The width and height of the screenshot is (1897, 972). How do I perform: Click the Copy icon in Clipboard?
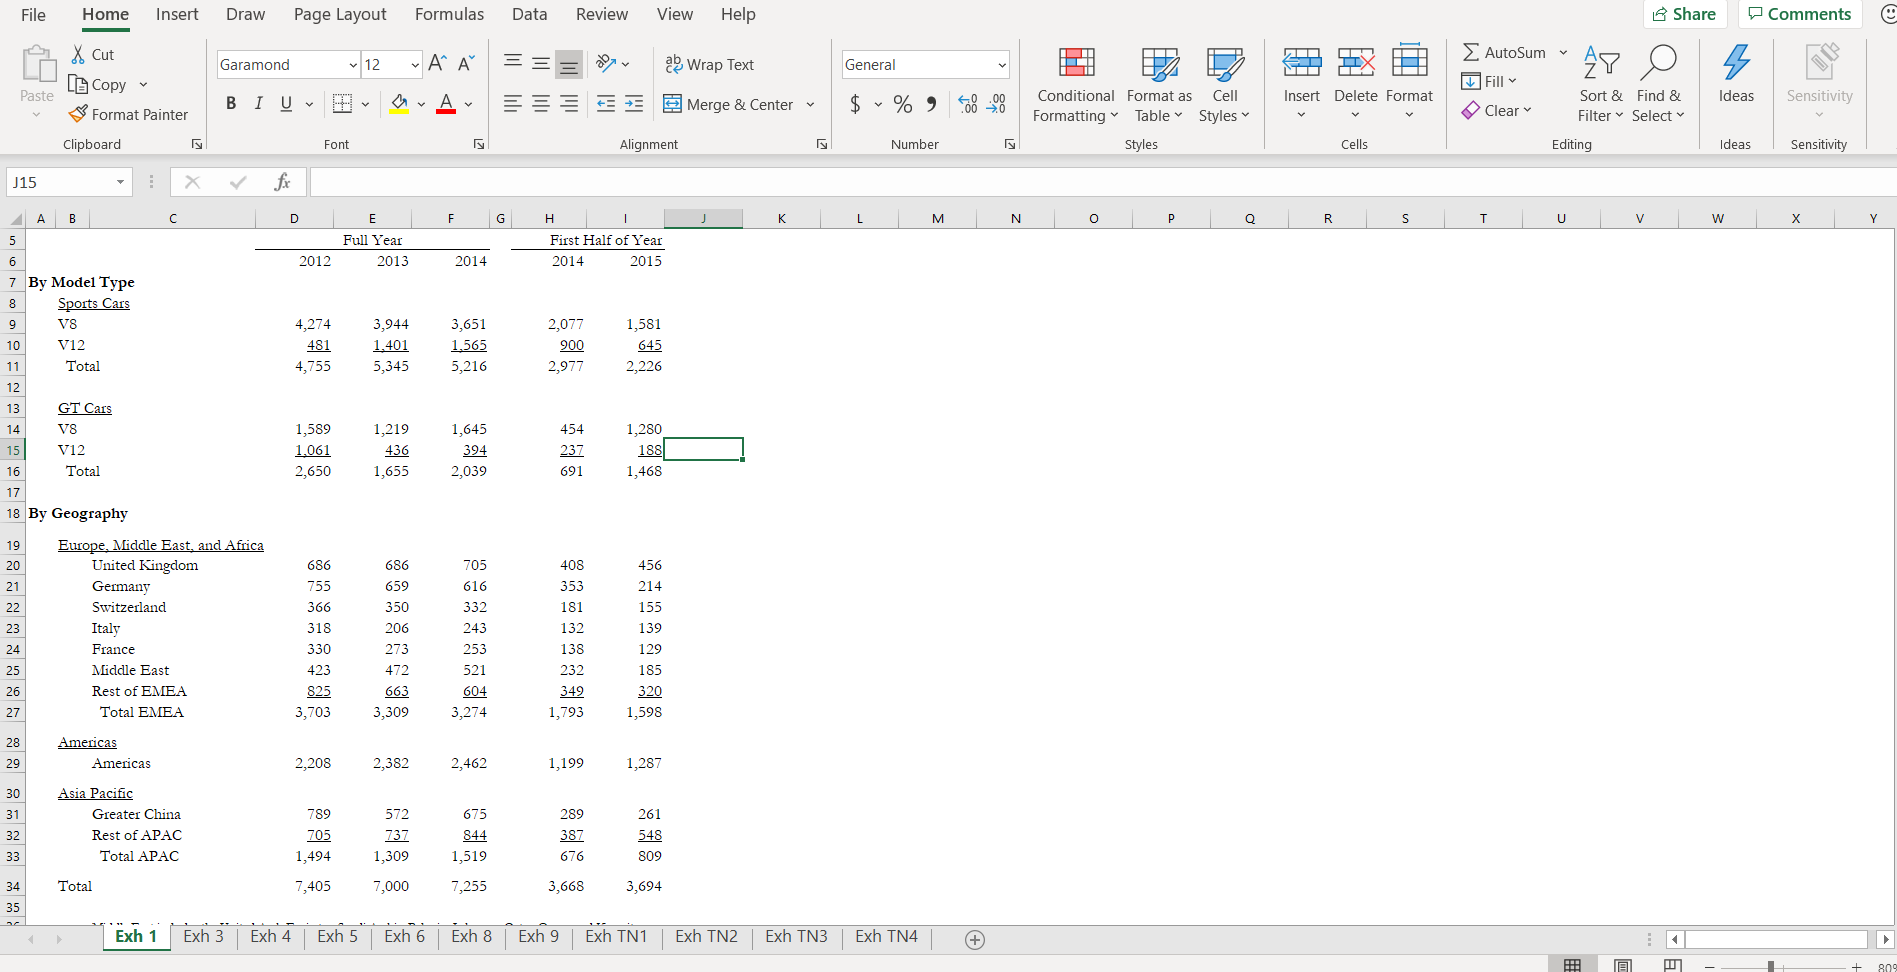(78, 84)
